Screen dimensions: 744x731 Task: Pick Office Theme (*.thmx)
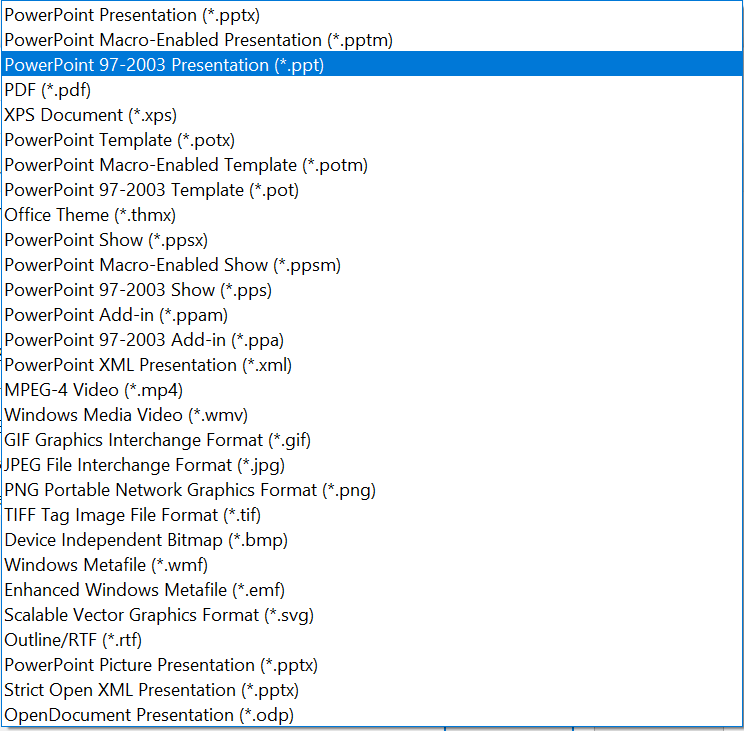(372, 214)
